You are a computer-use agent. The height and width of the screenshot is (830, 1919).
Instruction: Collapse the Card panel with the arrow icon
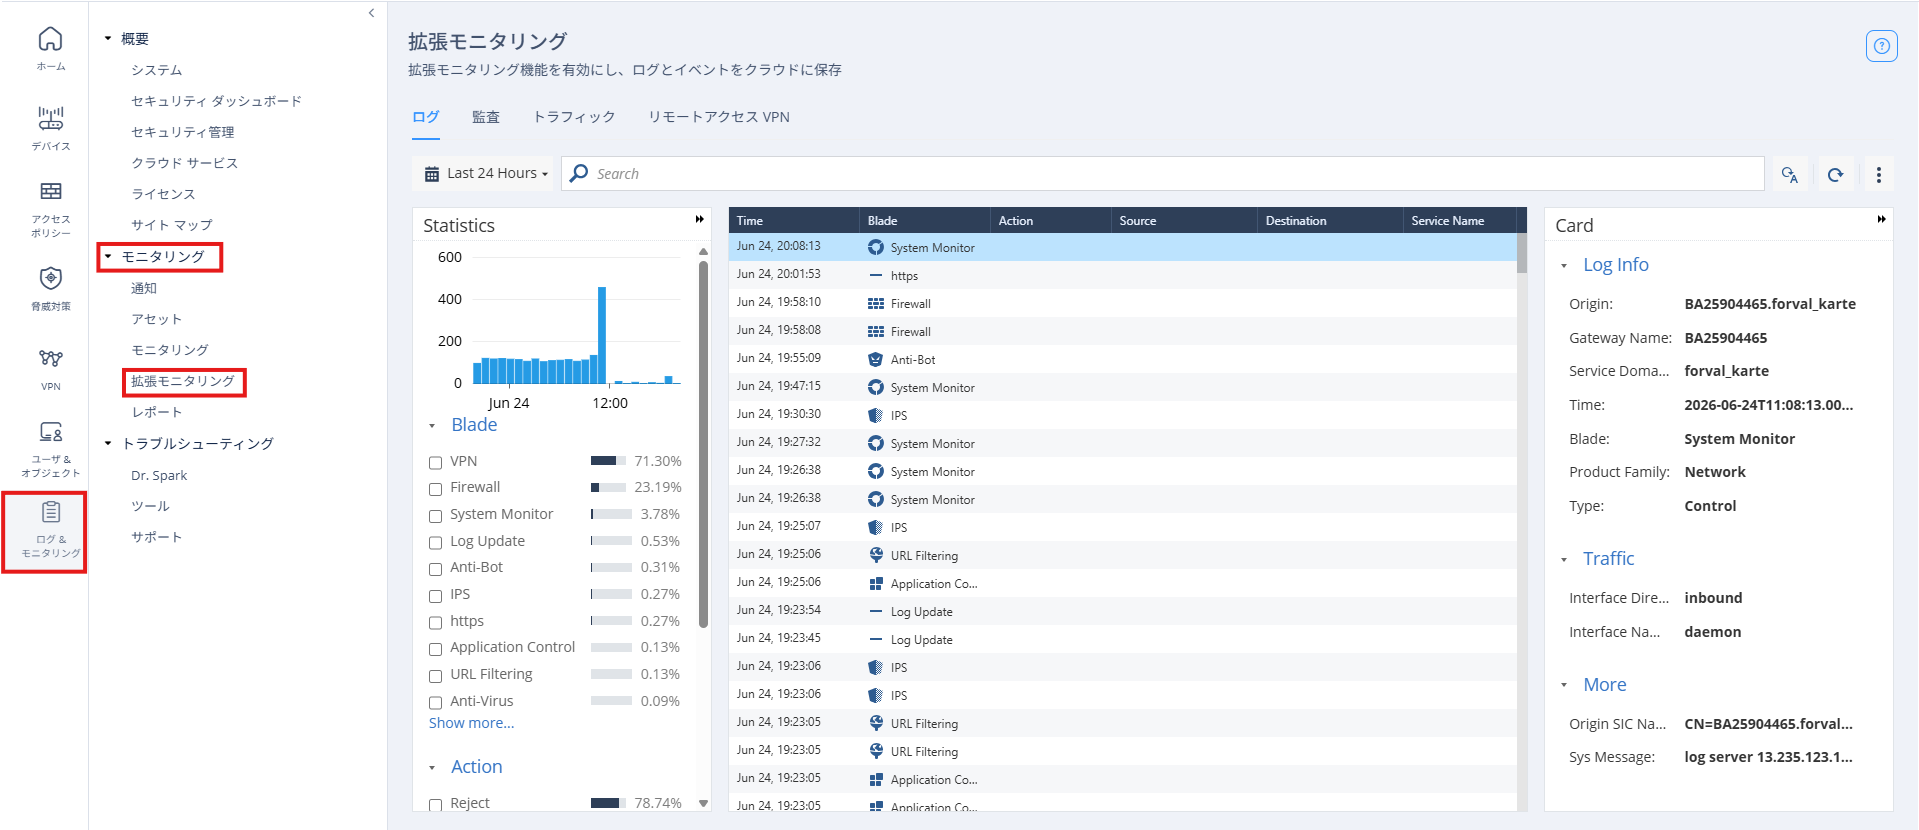(1881, 219)
